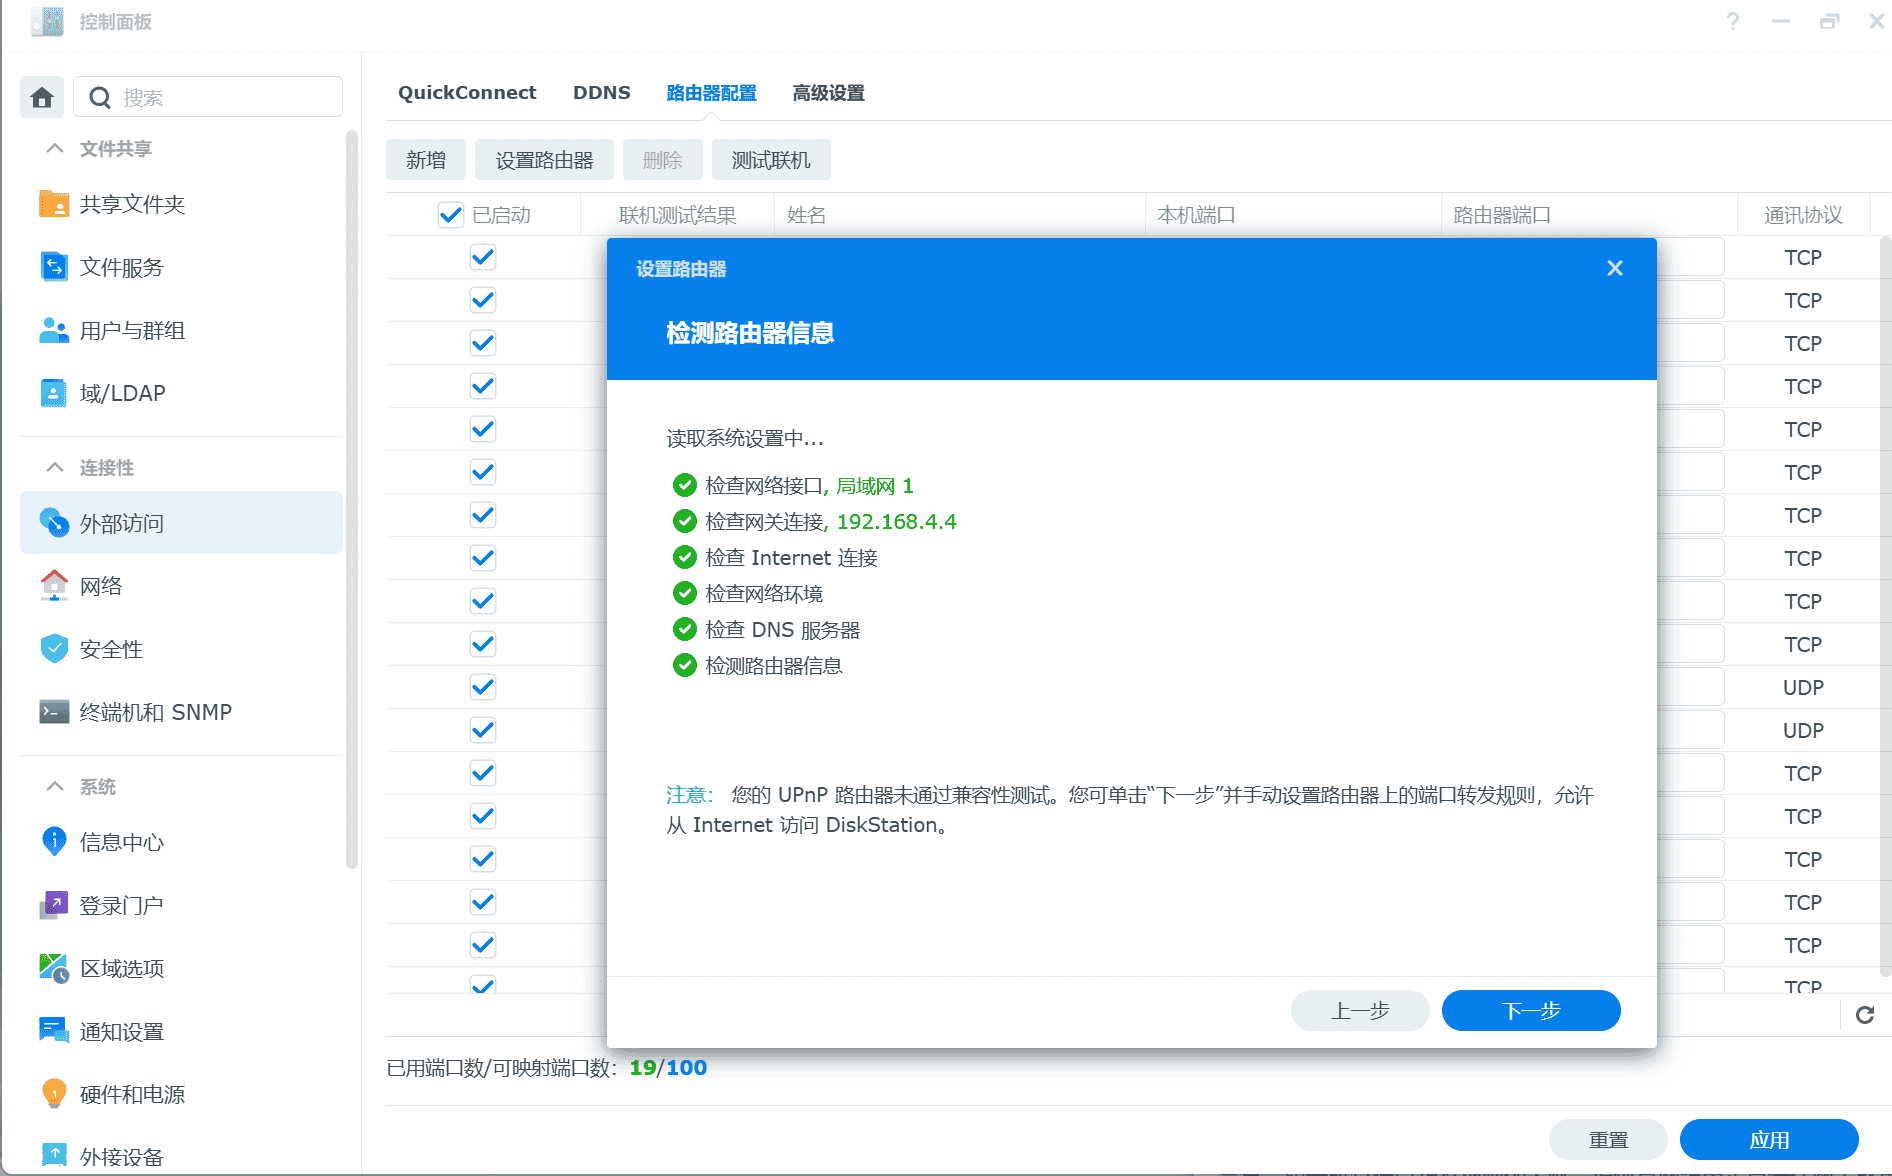
Task: Click the search input field
Action: (225, 97)
